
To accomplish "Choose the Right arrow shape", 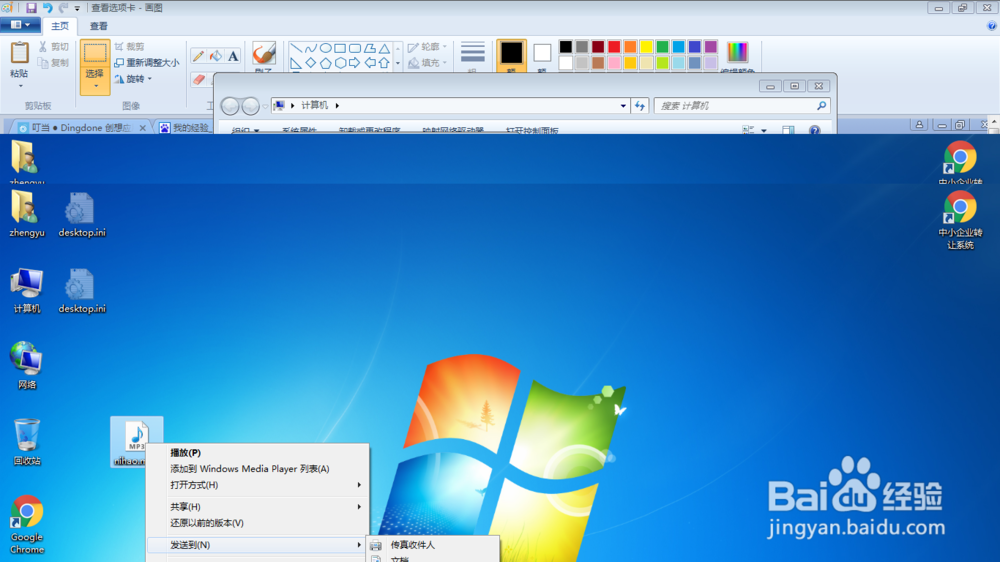I will coord(355,63).
